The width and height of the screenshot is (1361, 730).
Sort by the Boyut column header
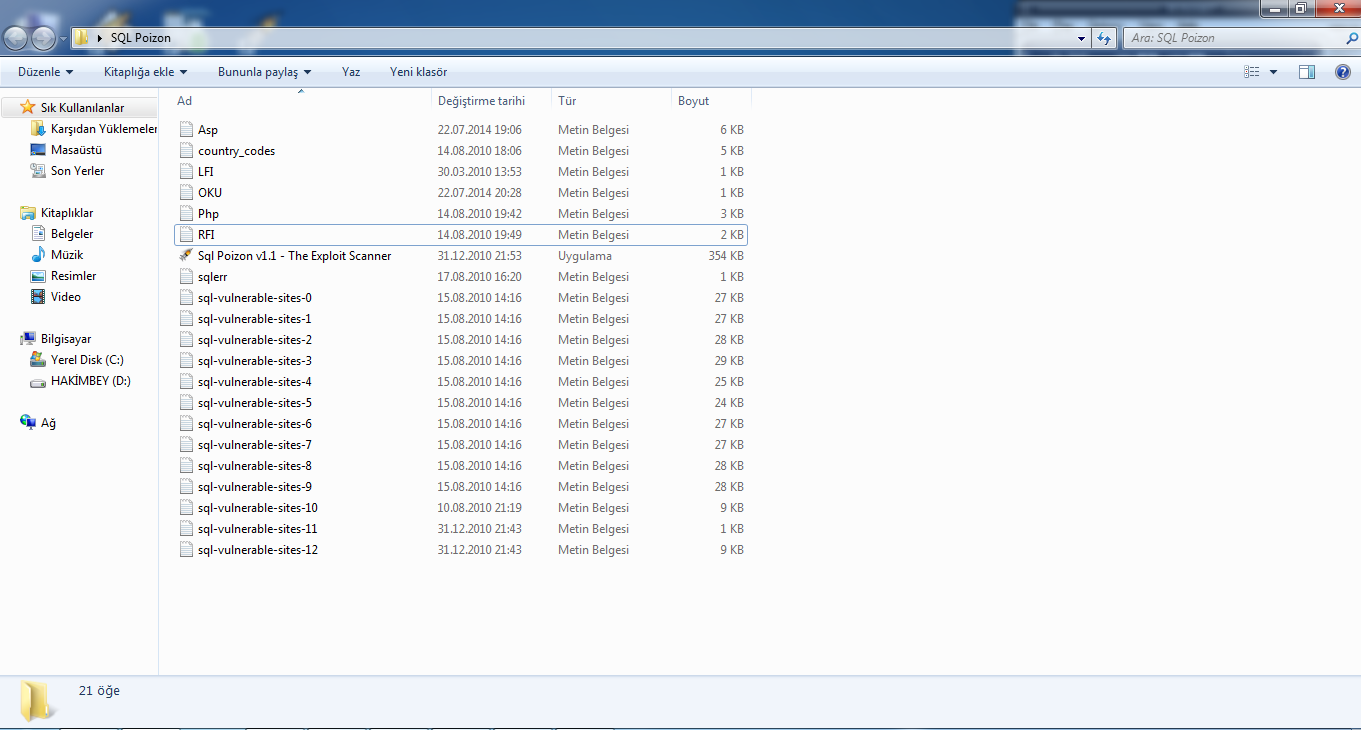711,100
